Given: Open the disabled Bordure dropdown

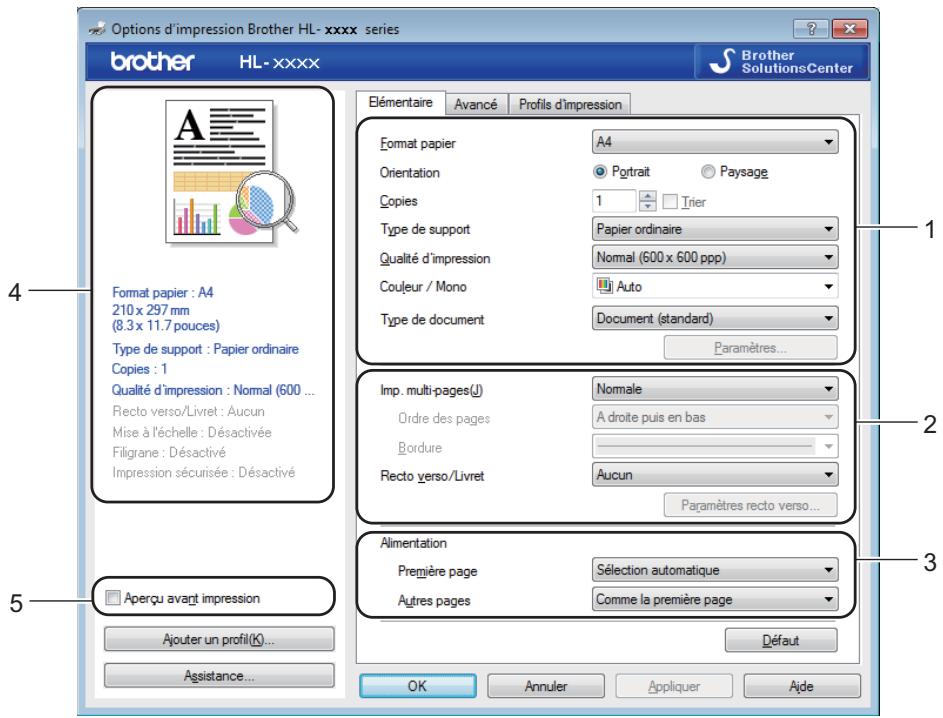Looking at the screenshot, I should tap(714, 446).
